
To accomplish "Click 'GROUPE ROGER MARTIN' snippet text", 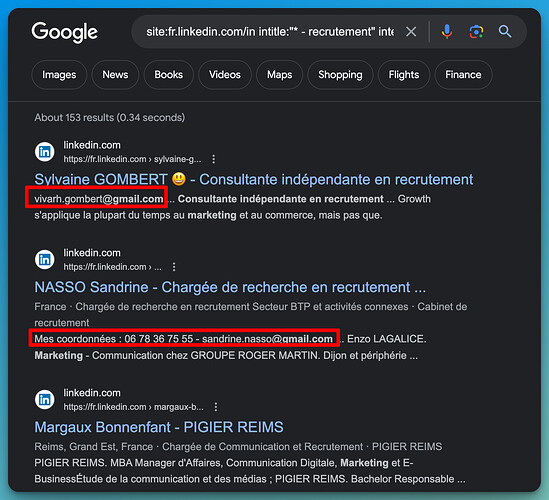I will click(x=255, y=355).
